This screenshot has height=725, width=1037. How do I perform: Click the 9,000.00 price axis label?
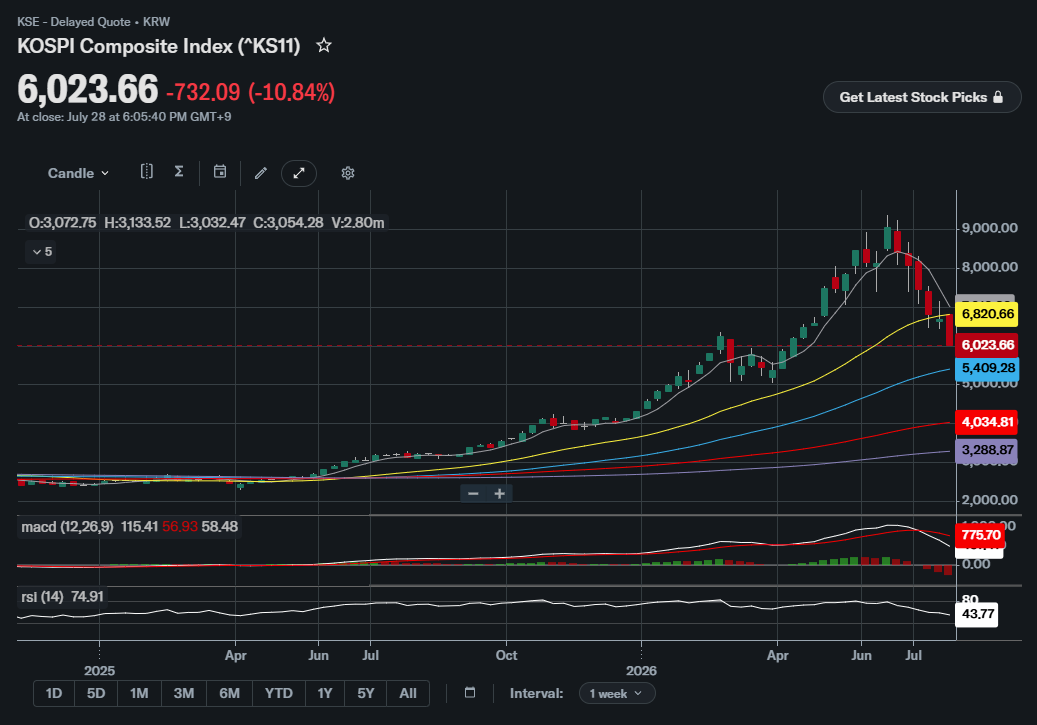point(990,228)
